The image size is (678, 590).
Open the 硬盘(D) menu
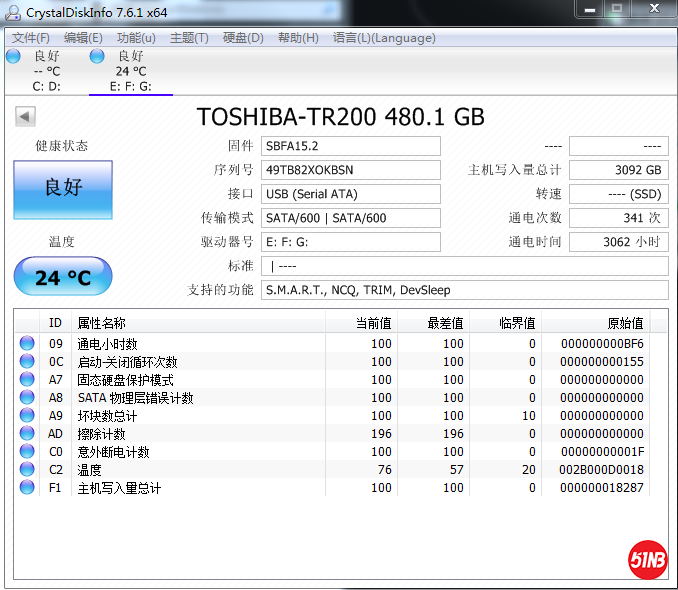(243, 38)
